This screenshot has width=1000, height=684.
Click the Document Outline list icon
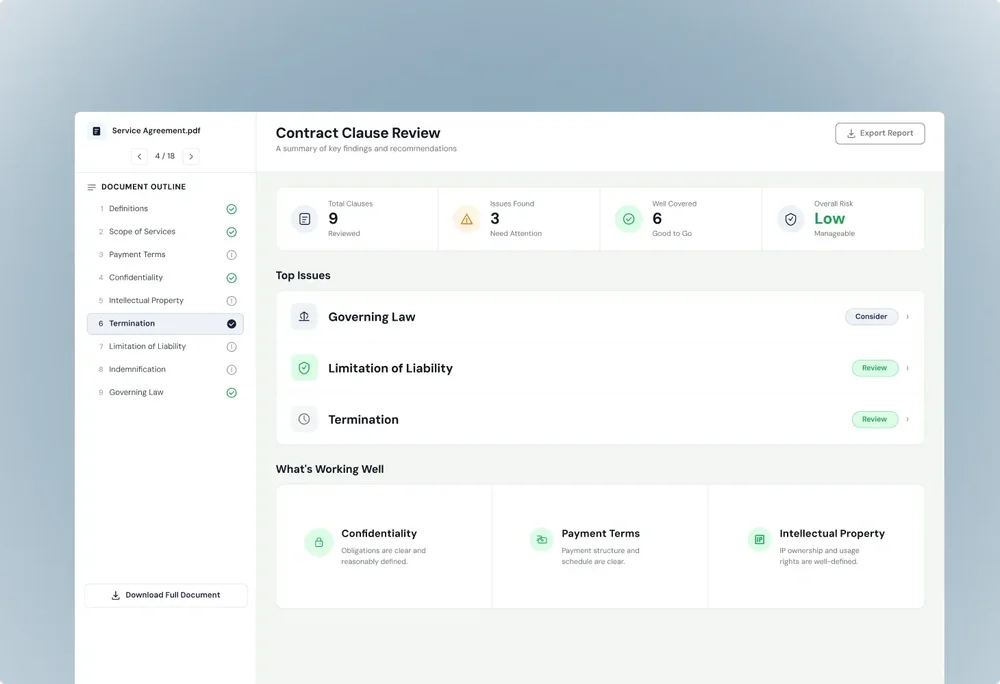coord(91,187)
